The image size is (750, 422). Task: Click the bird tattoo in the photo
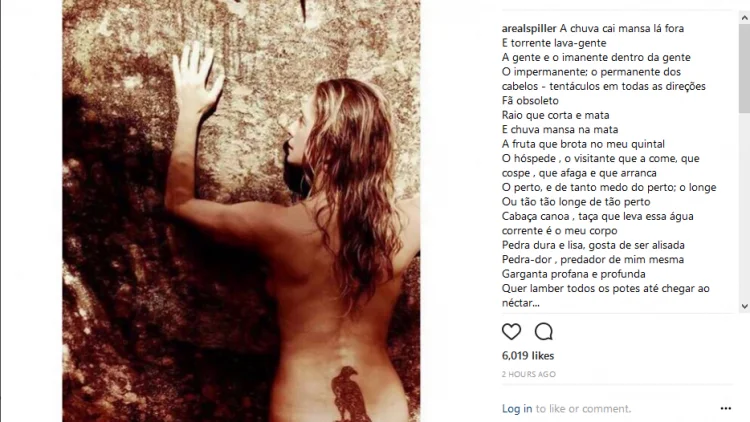pos(350,394)
